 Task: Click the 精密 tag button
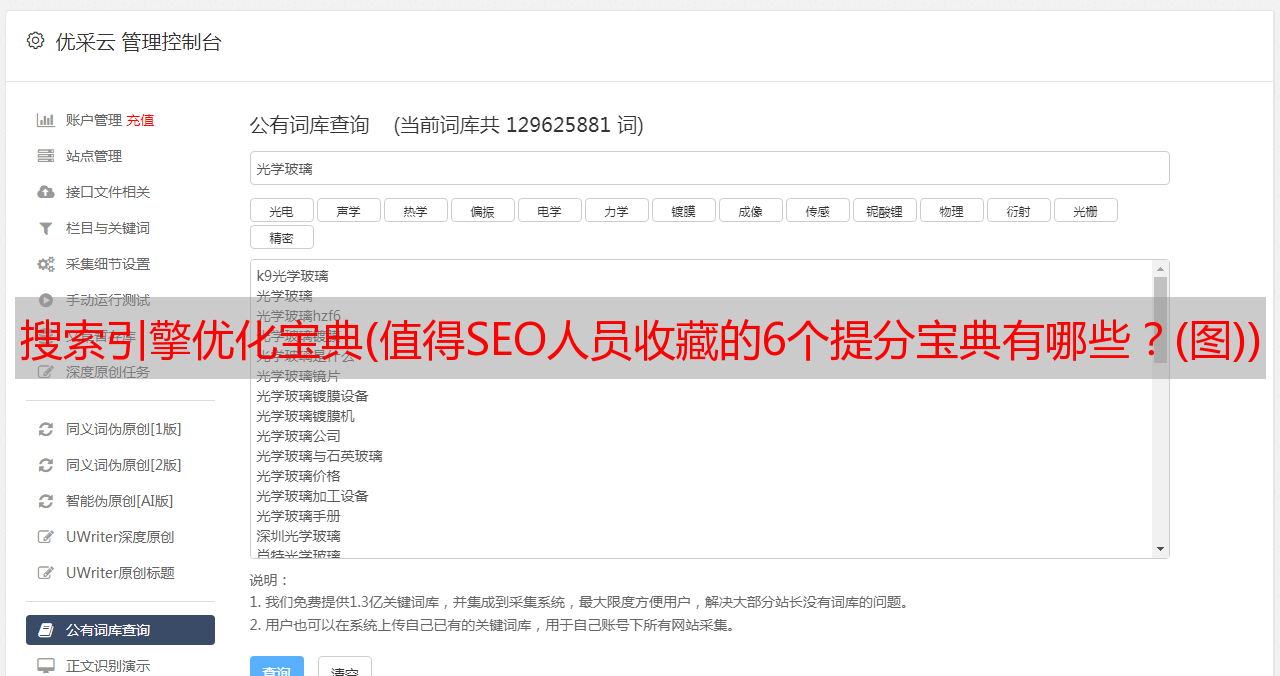click(x=281, y=237)
